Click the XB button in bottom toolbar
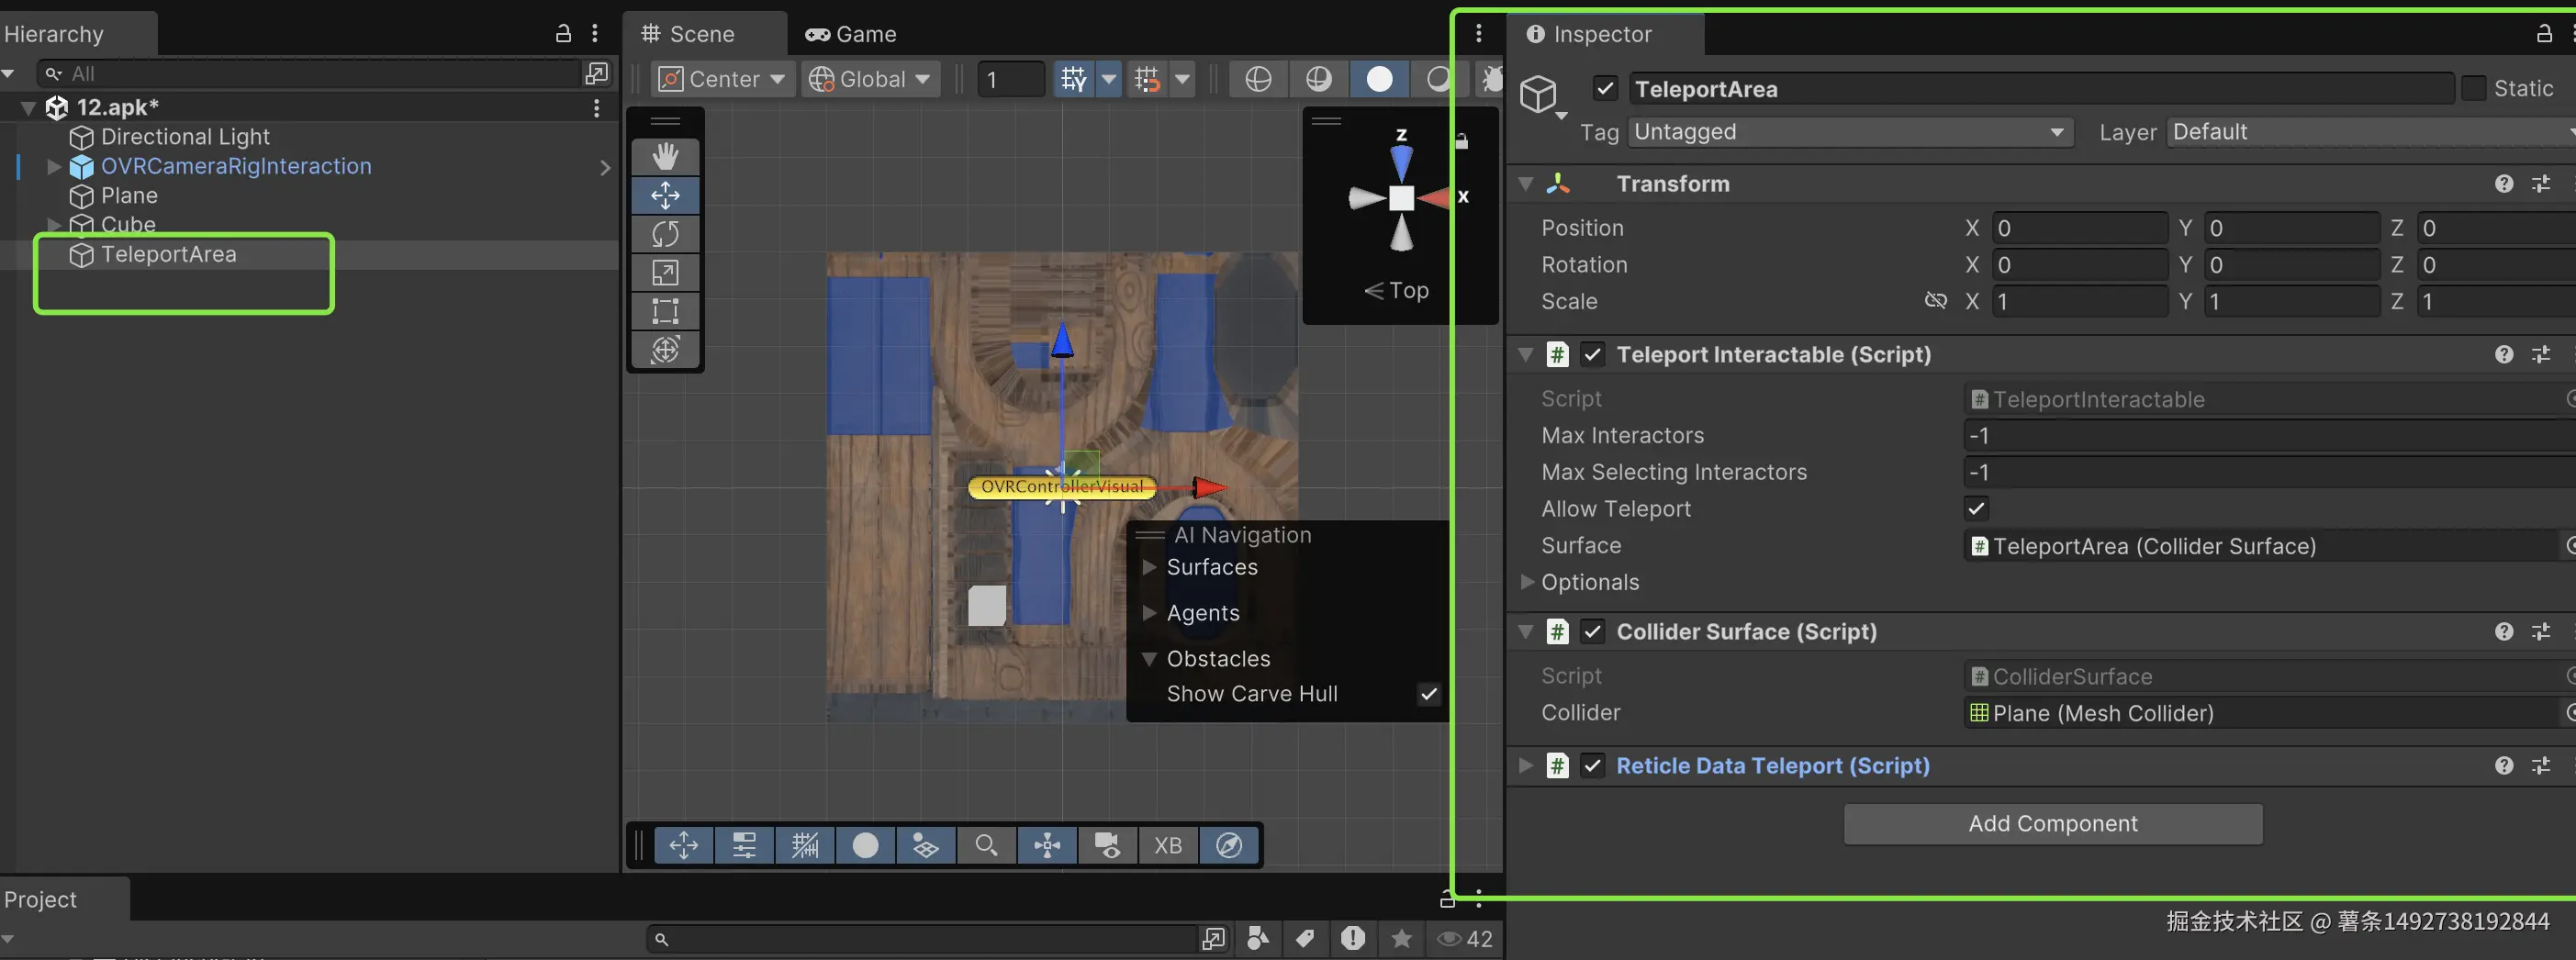Screen dimensions: 2576x960 coord(1167,846)
